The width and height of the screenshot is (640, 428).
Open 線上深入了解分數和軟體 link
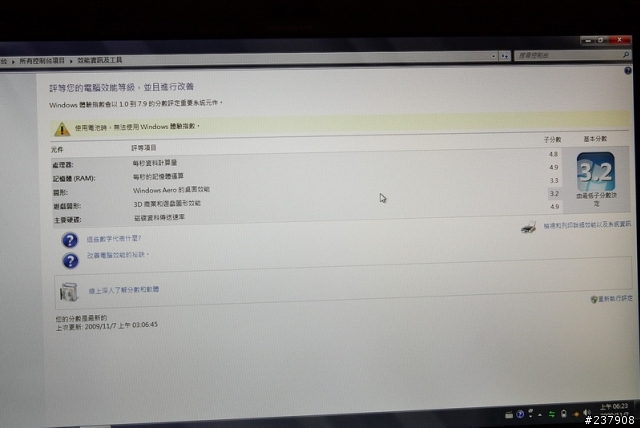coord(124,290)
